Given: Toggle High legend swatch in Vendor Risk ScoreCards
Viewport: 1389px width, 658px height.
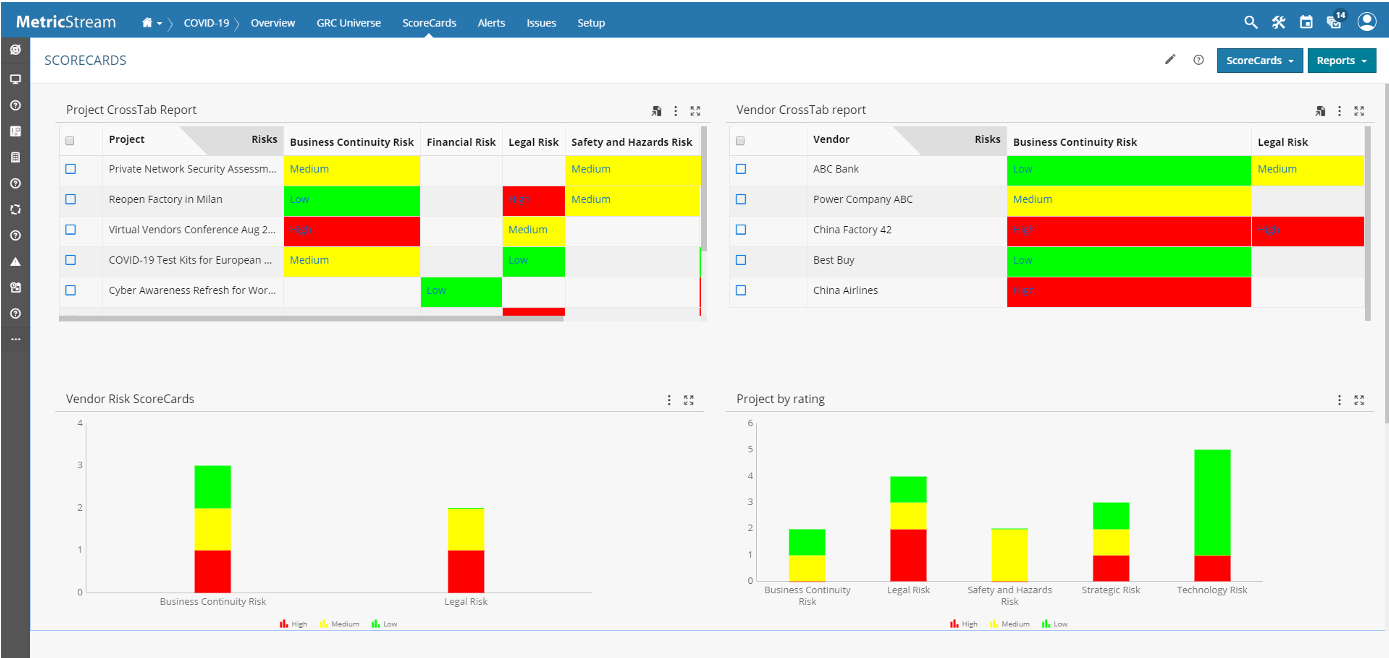Looking at the screenshot, I should [284, 623].
